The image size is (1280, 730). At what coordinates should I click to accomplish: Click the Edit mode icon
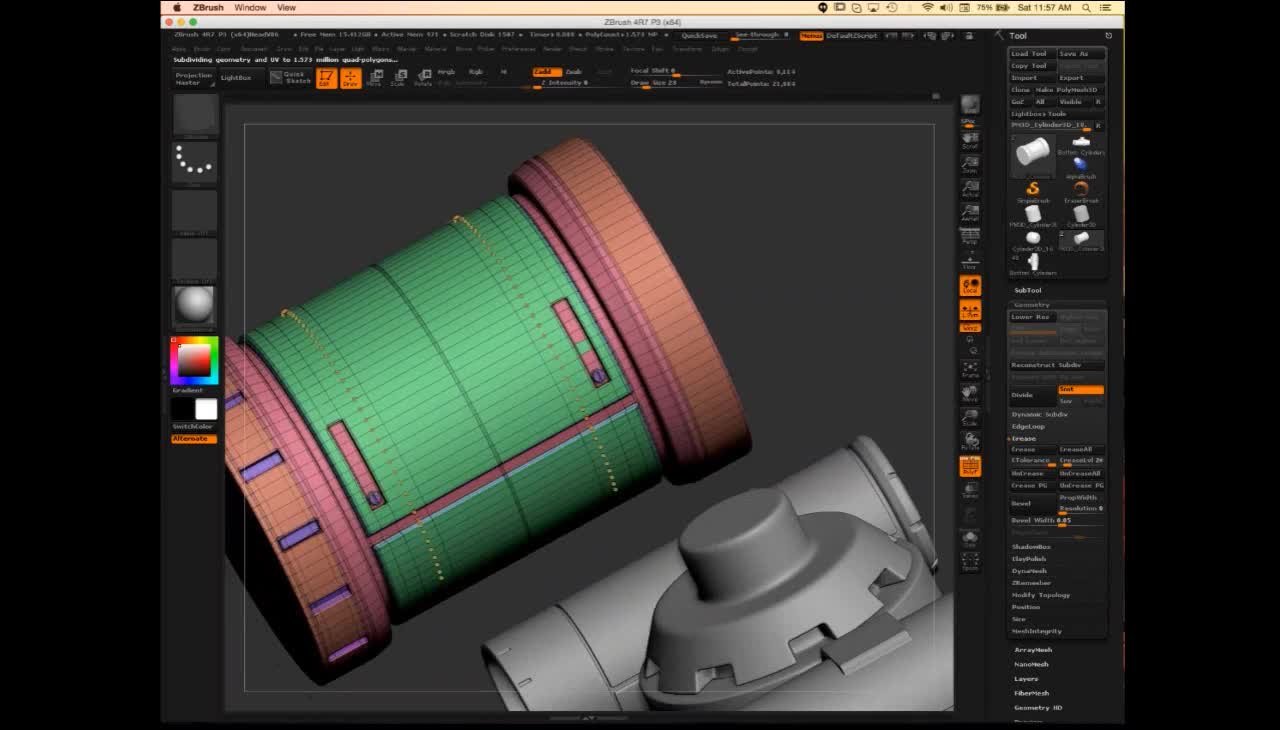[x=326, y=78]
